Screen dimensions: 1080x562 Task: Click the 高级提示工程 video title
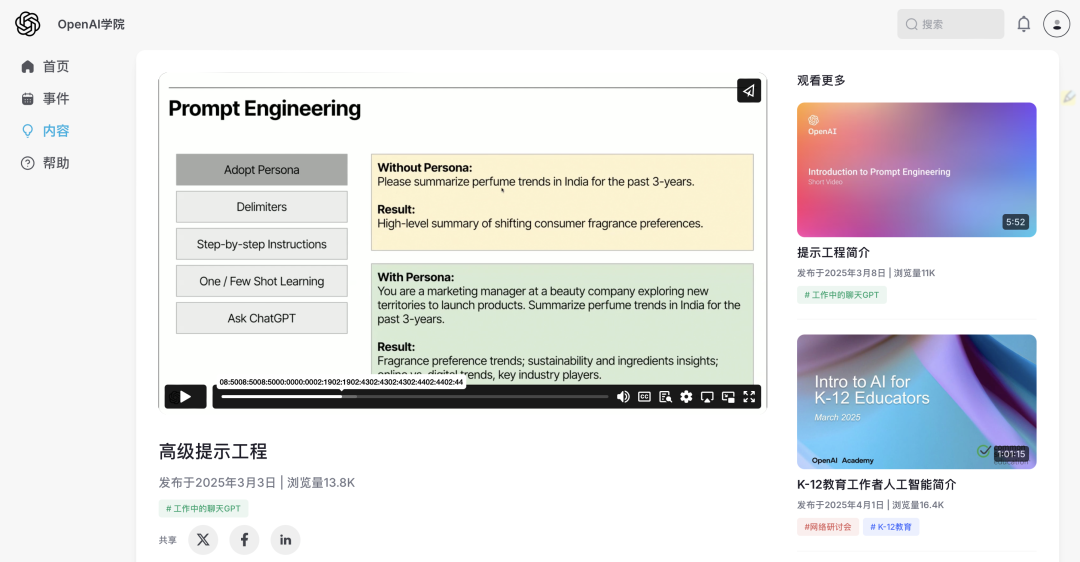click(213, 452)
